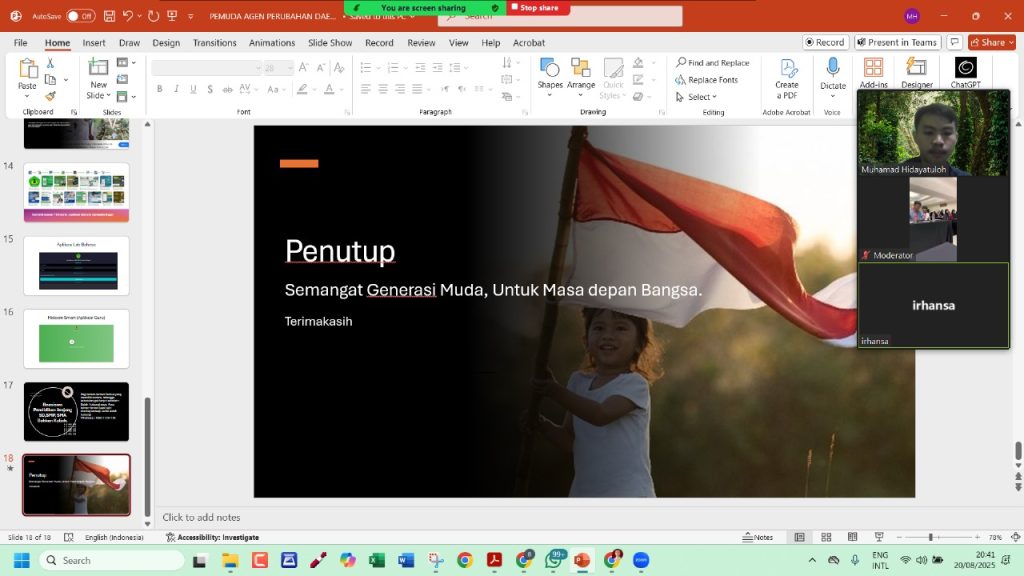Select slide 15 thumbnail in the slide panel

[76, 265]
